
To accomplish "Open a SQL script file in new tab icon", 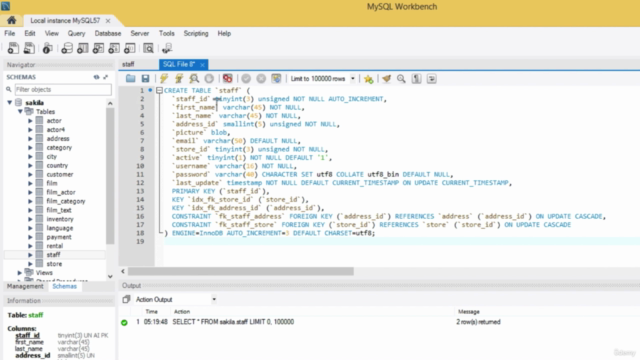I will click(x=29, y=48).
